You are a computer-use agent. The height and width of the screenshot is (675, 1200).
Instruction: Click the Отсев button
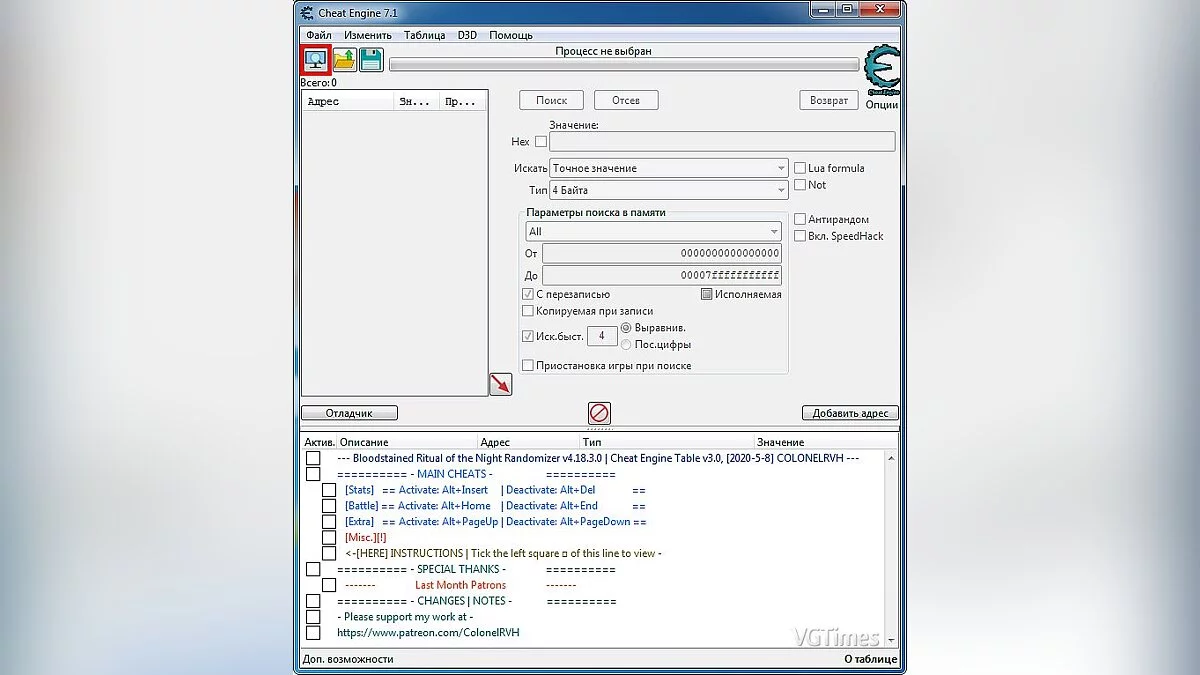click(x=626, y=100)
